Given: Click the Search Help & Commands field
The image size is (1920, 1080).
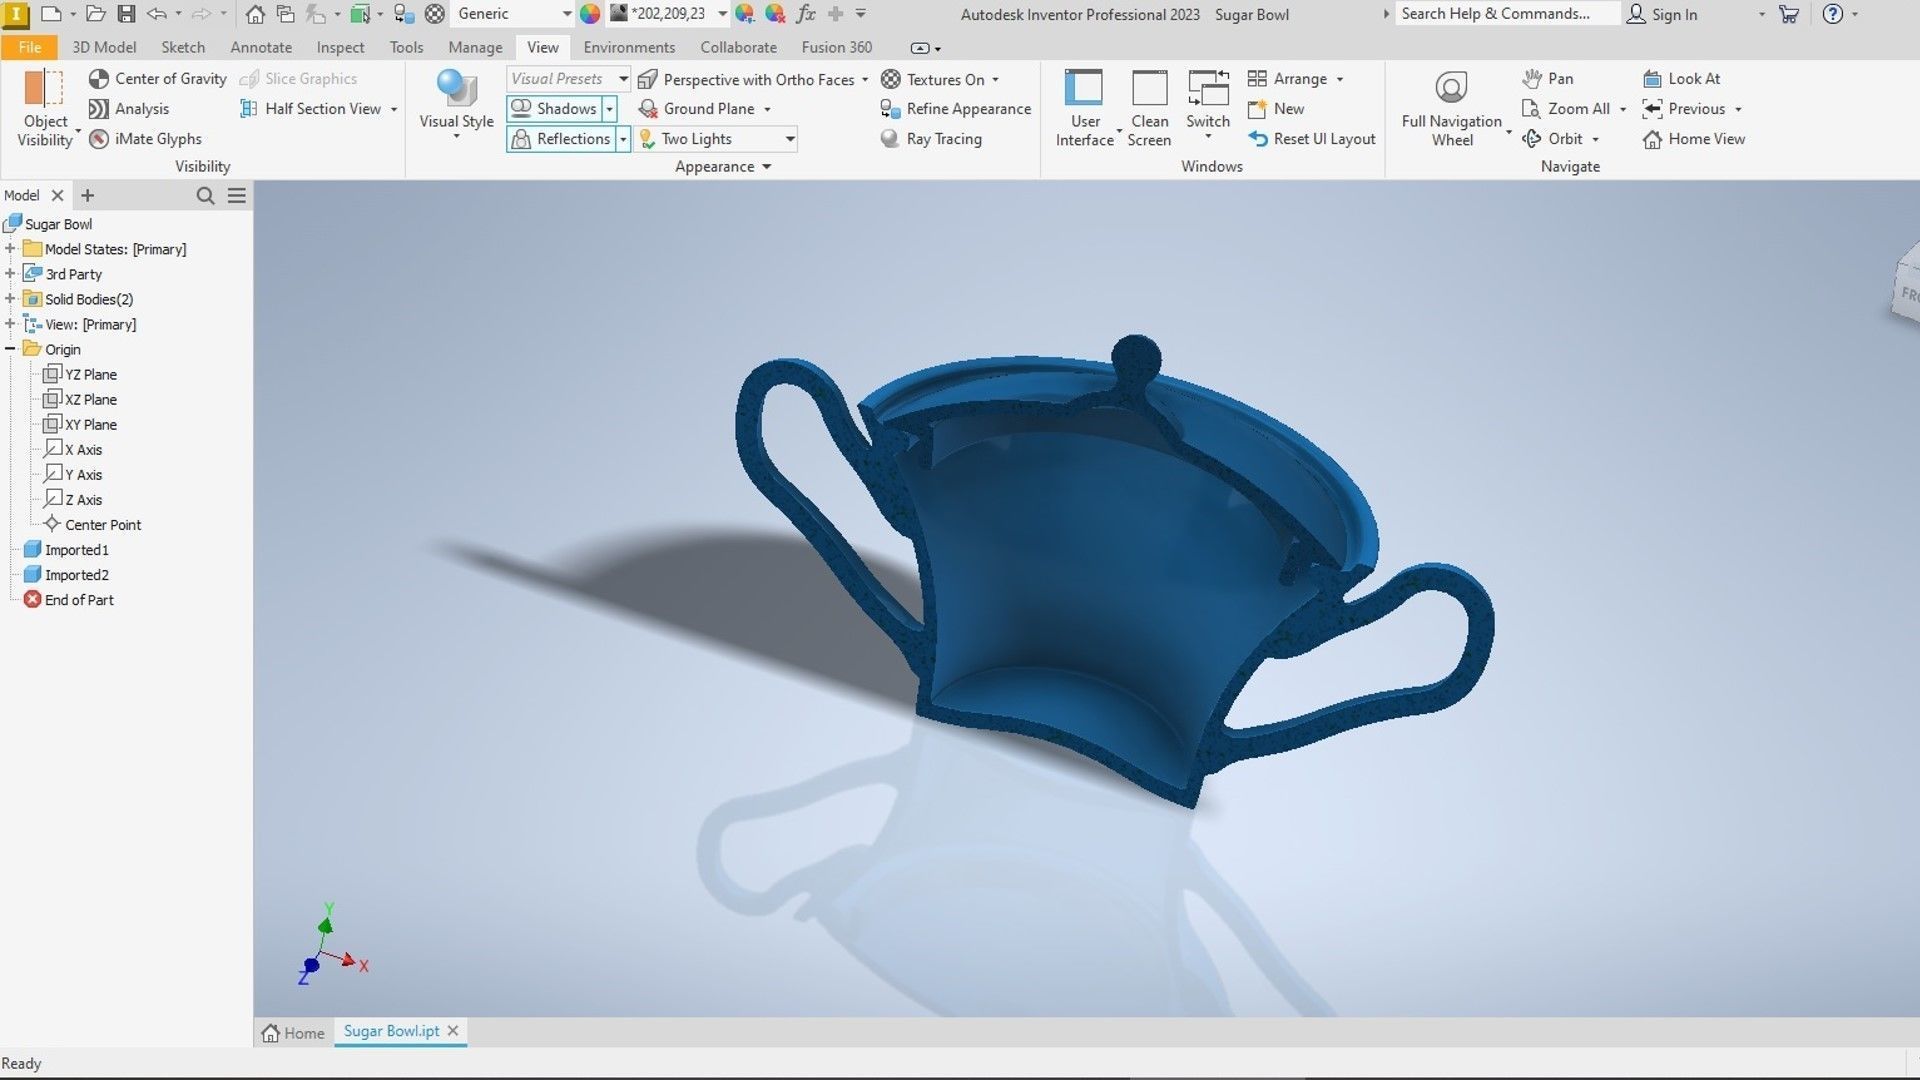Looking at the screenshot, I should pos(1503,14).
